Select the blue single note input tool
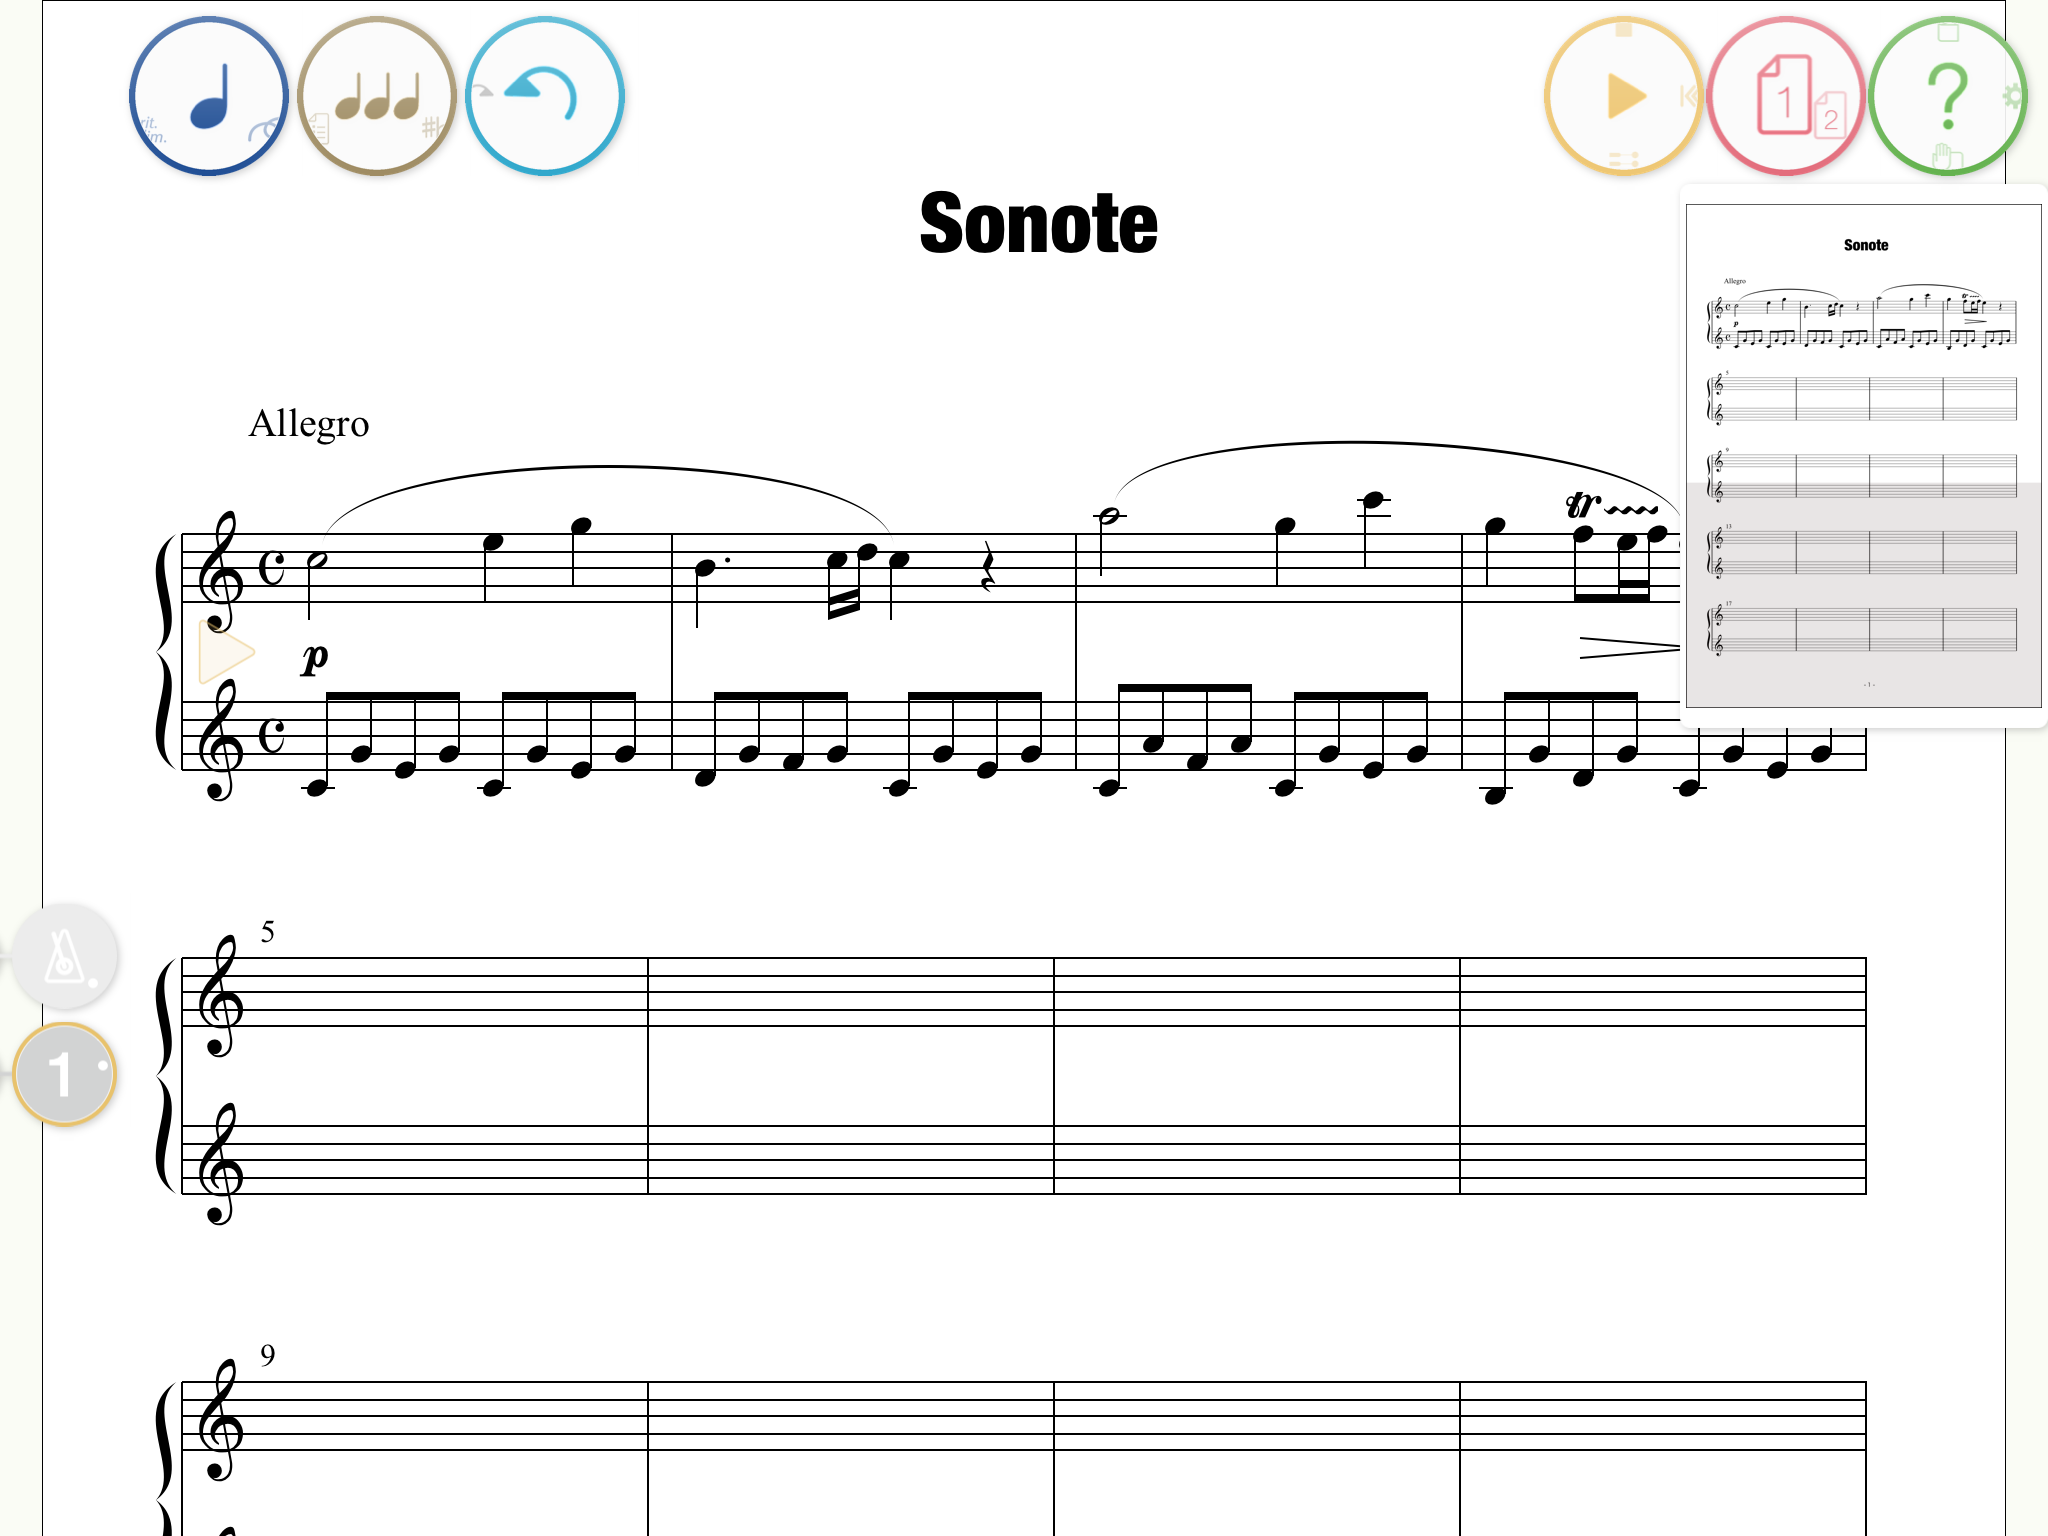2048x1536 pixels. (x=208, y=96)
